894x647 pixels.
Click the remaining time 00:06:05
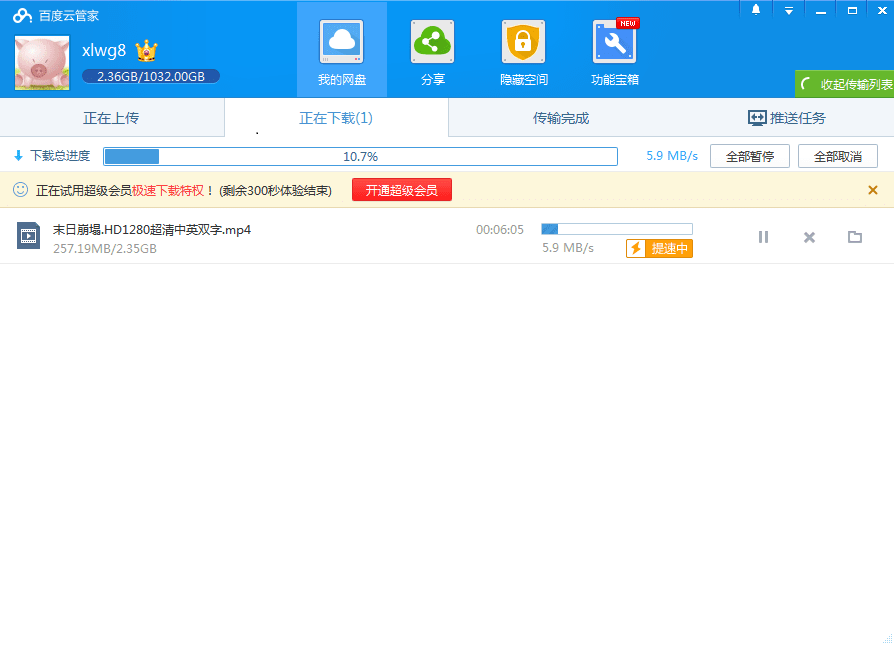click(499, 230)
